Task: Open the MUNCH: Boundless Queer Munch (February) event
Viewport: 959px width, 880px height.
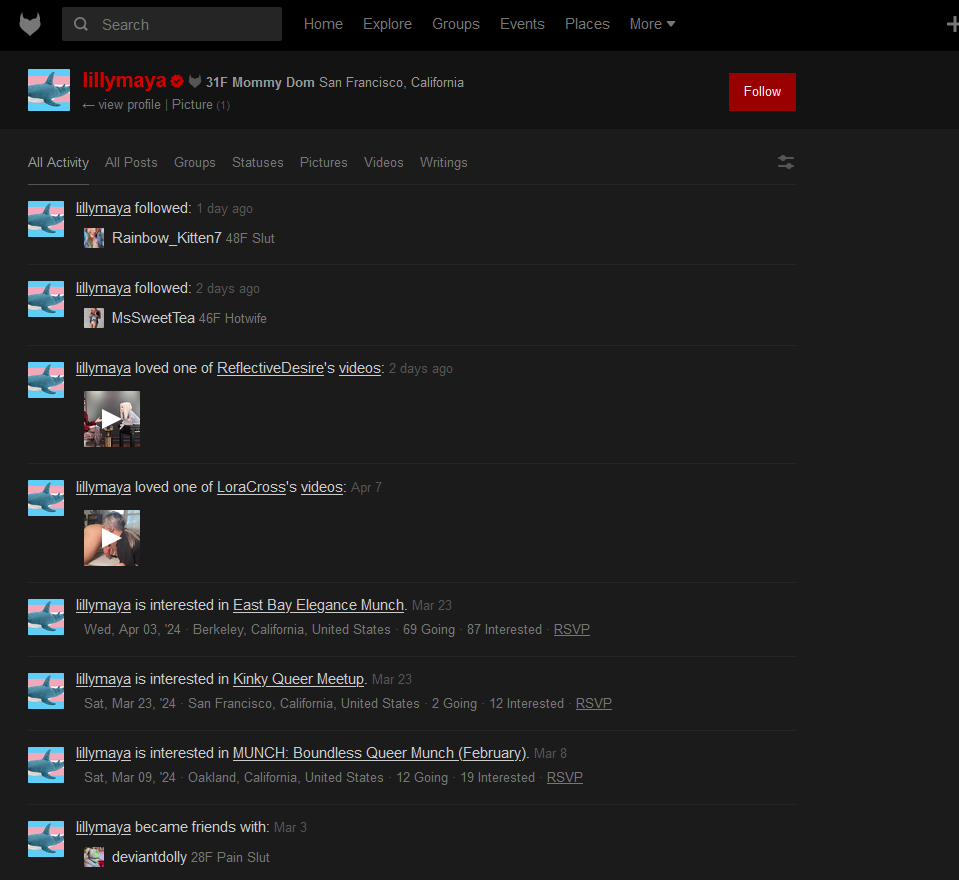Action: pos(379,753)
